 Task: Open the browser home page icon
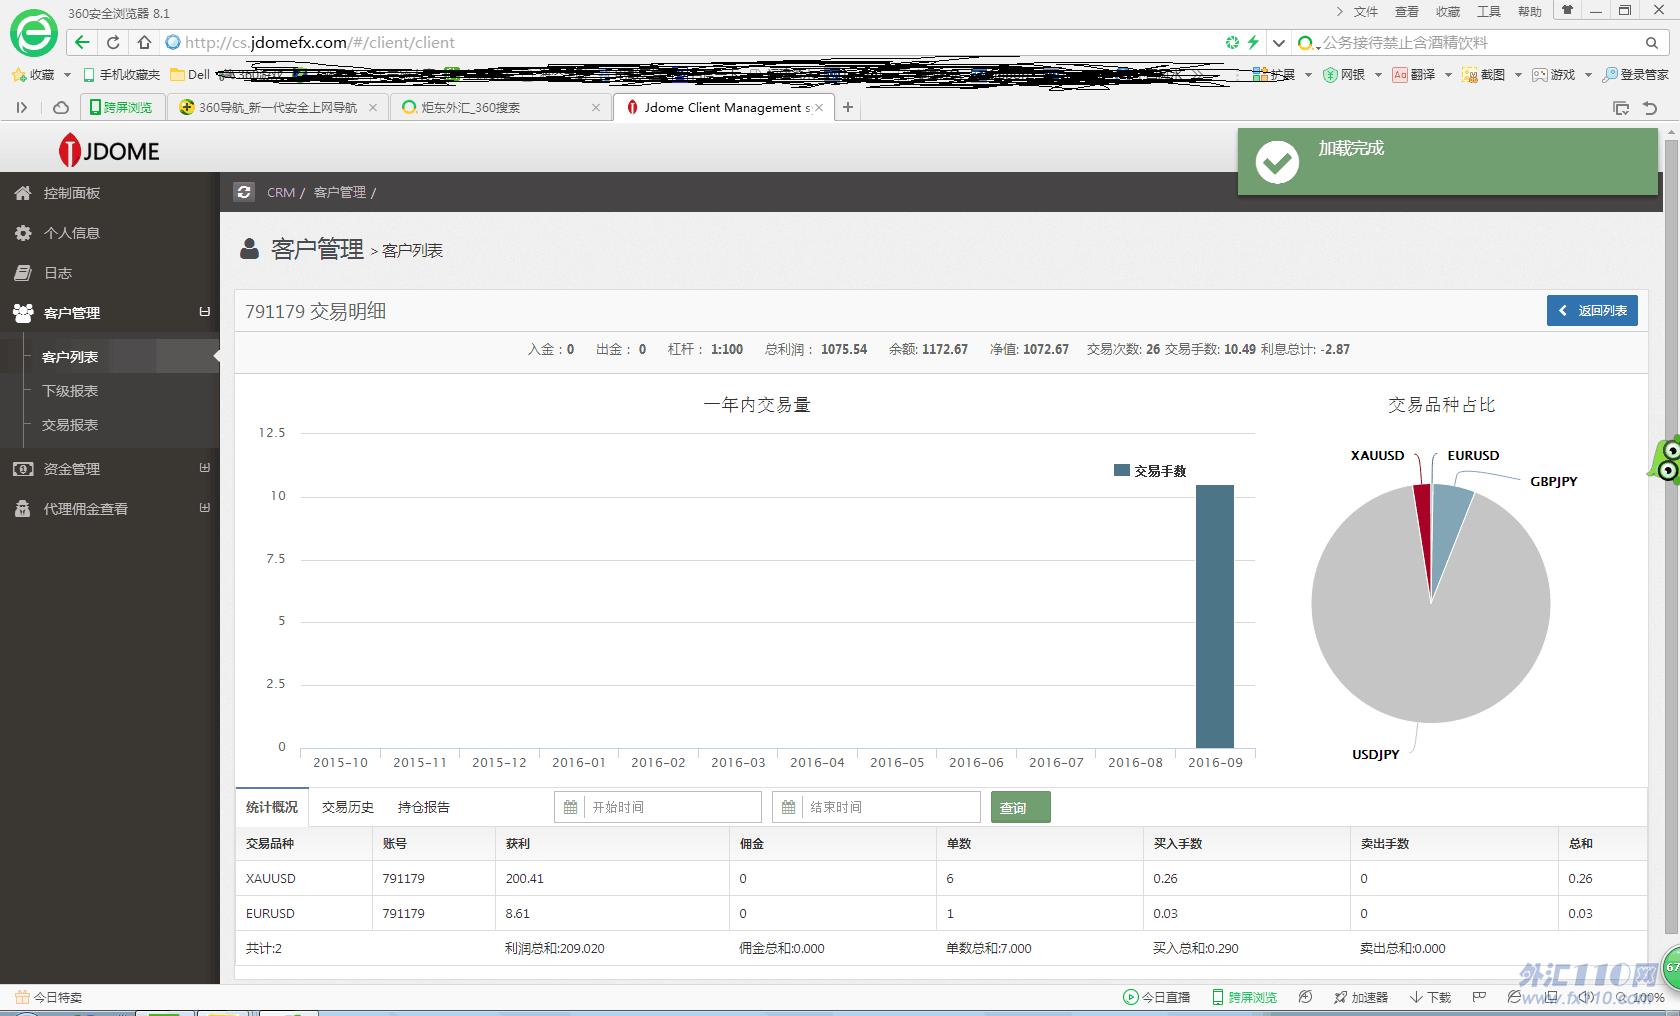pyautogui.click(x=145, y=42)
